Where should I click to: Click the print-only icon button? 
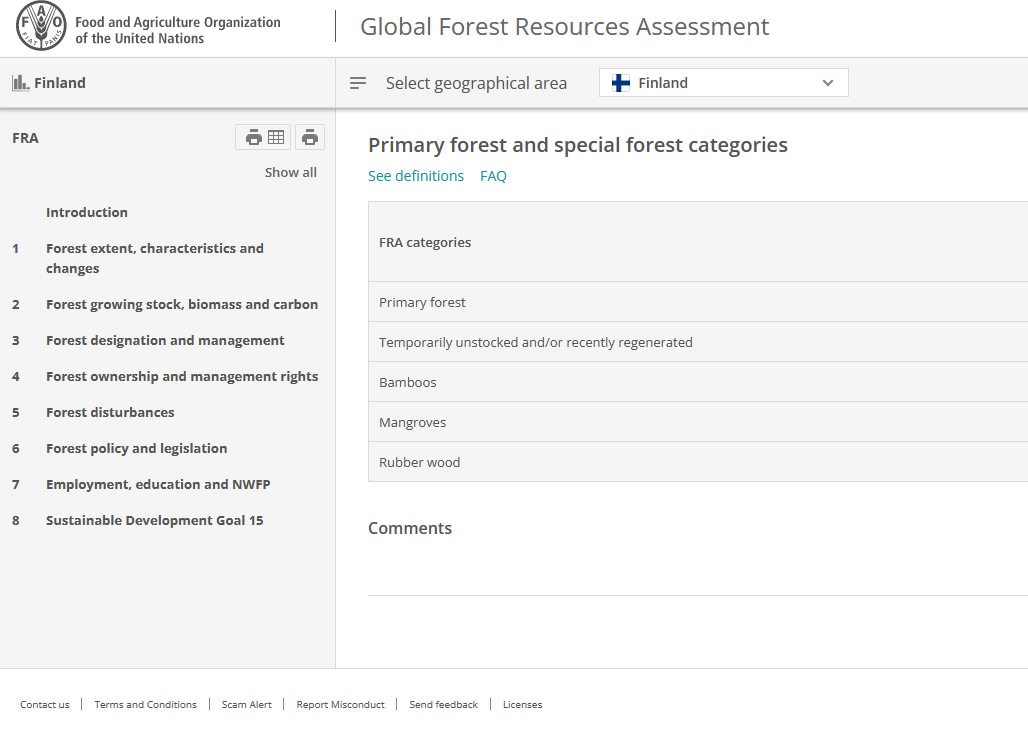pos(310,137)
